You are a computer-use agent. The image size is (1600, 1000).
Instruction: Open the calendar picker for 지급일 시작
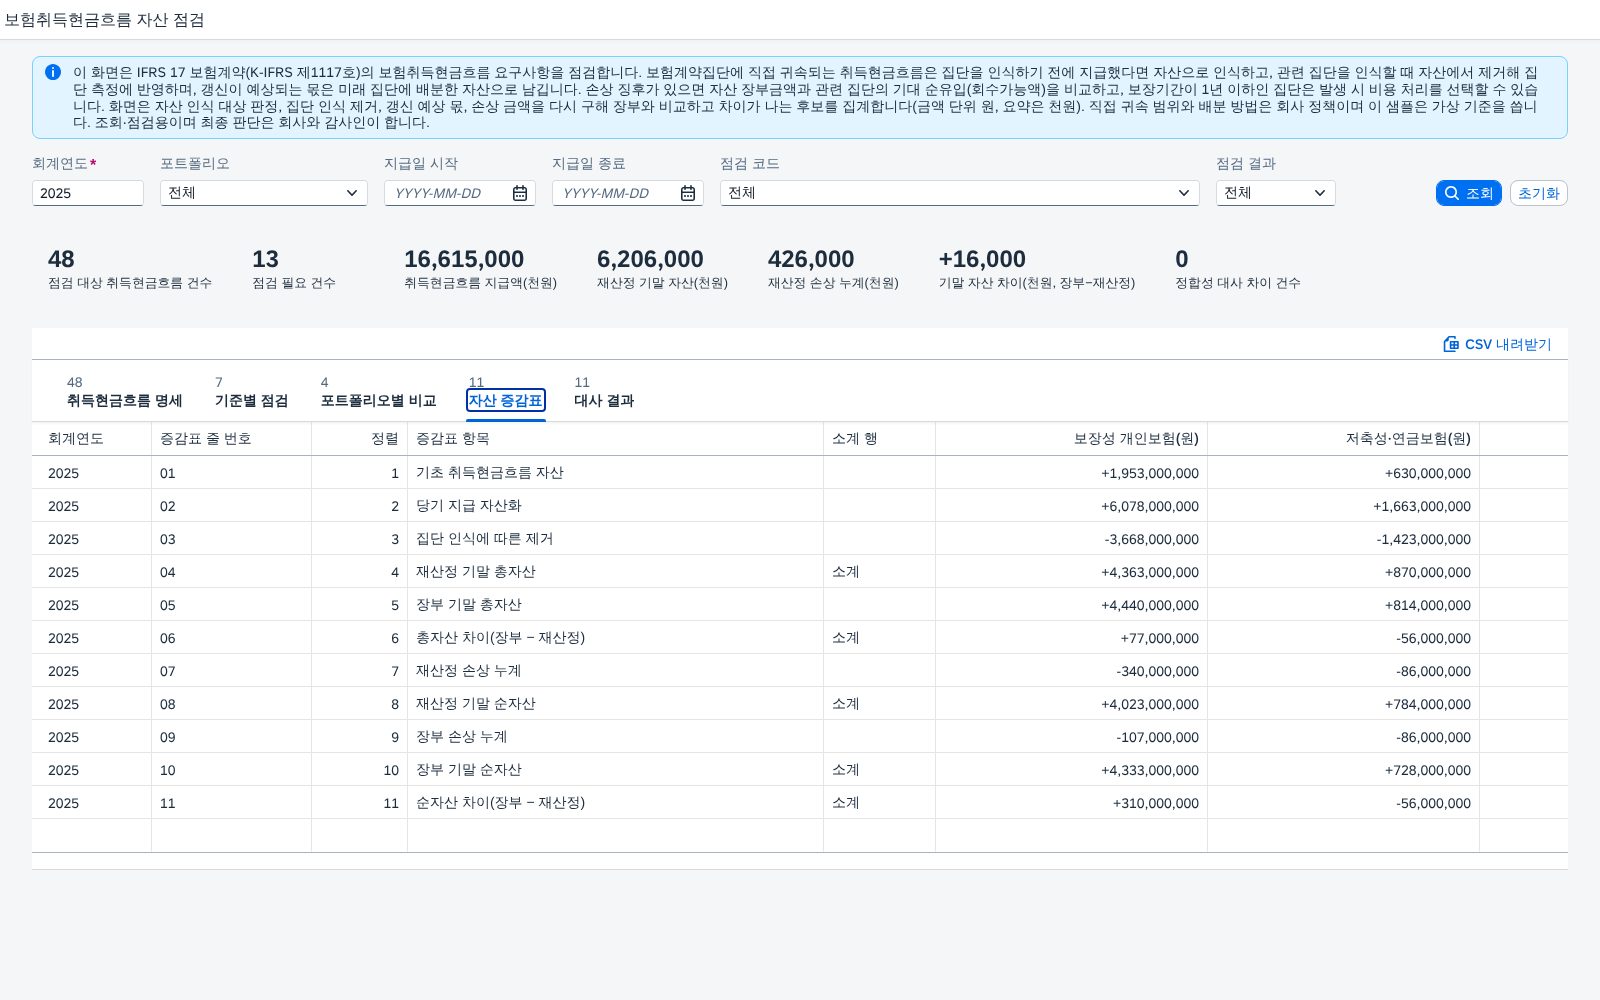point(520,193)
